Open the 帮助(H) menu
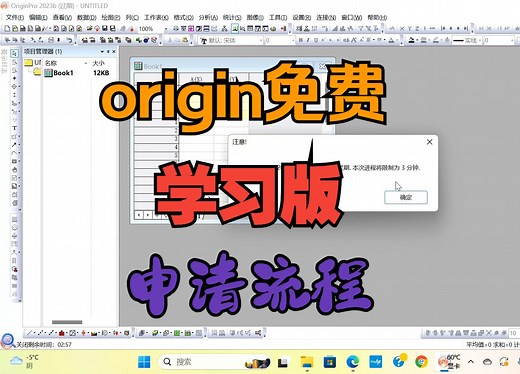Screen dimensions: 520x374 [377, 17]
